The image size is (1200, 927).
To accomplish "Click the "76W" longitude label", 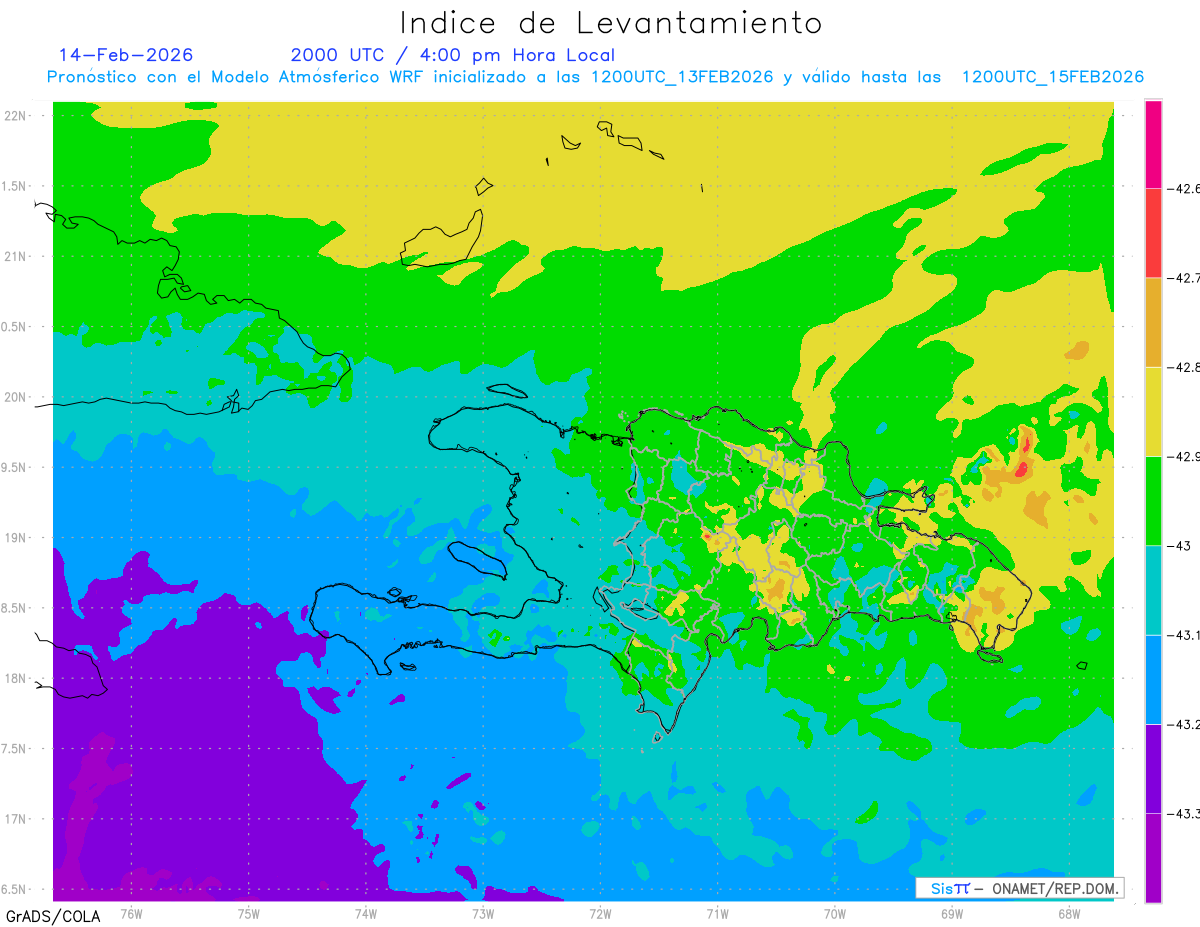I will point(131,914).
